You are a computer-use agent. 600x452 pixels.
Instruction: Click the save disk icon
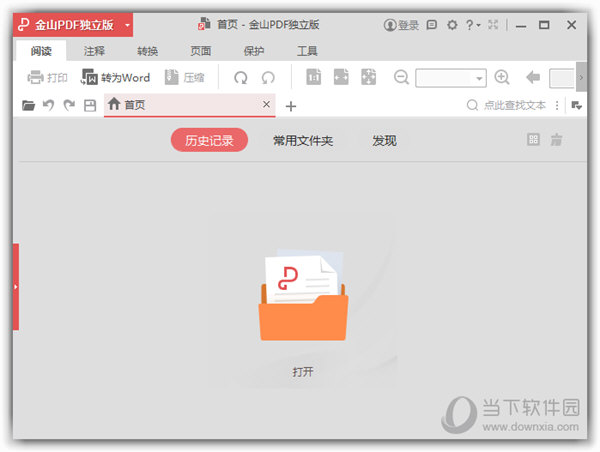pyautogui.click(x=90, y=105)
